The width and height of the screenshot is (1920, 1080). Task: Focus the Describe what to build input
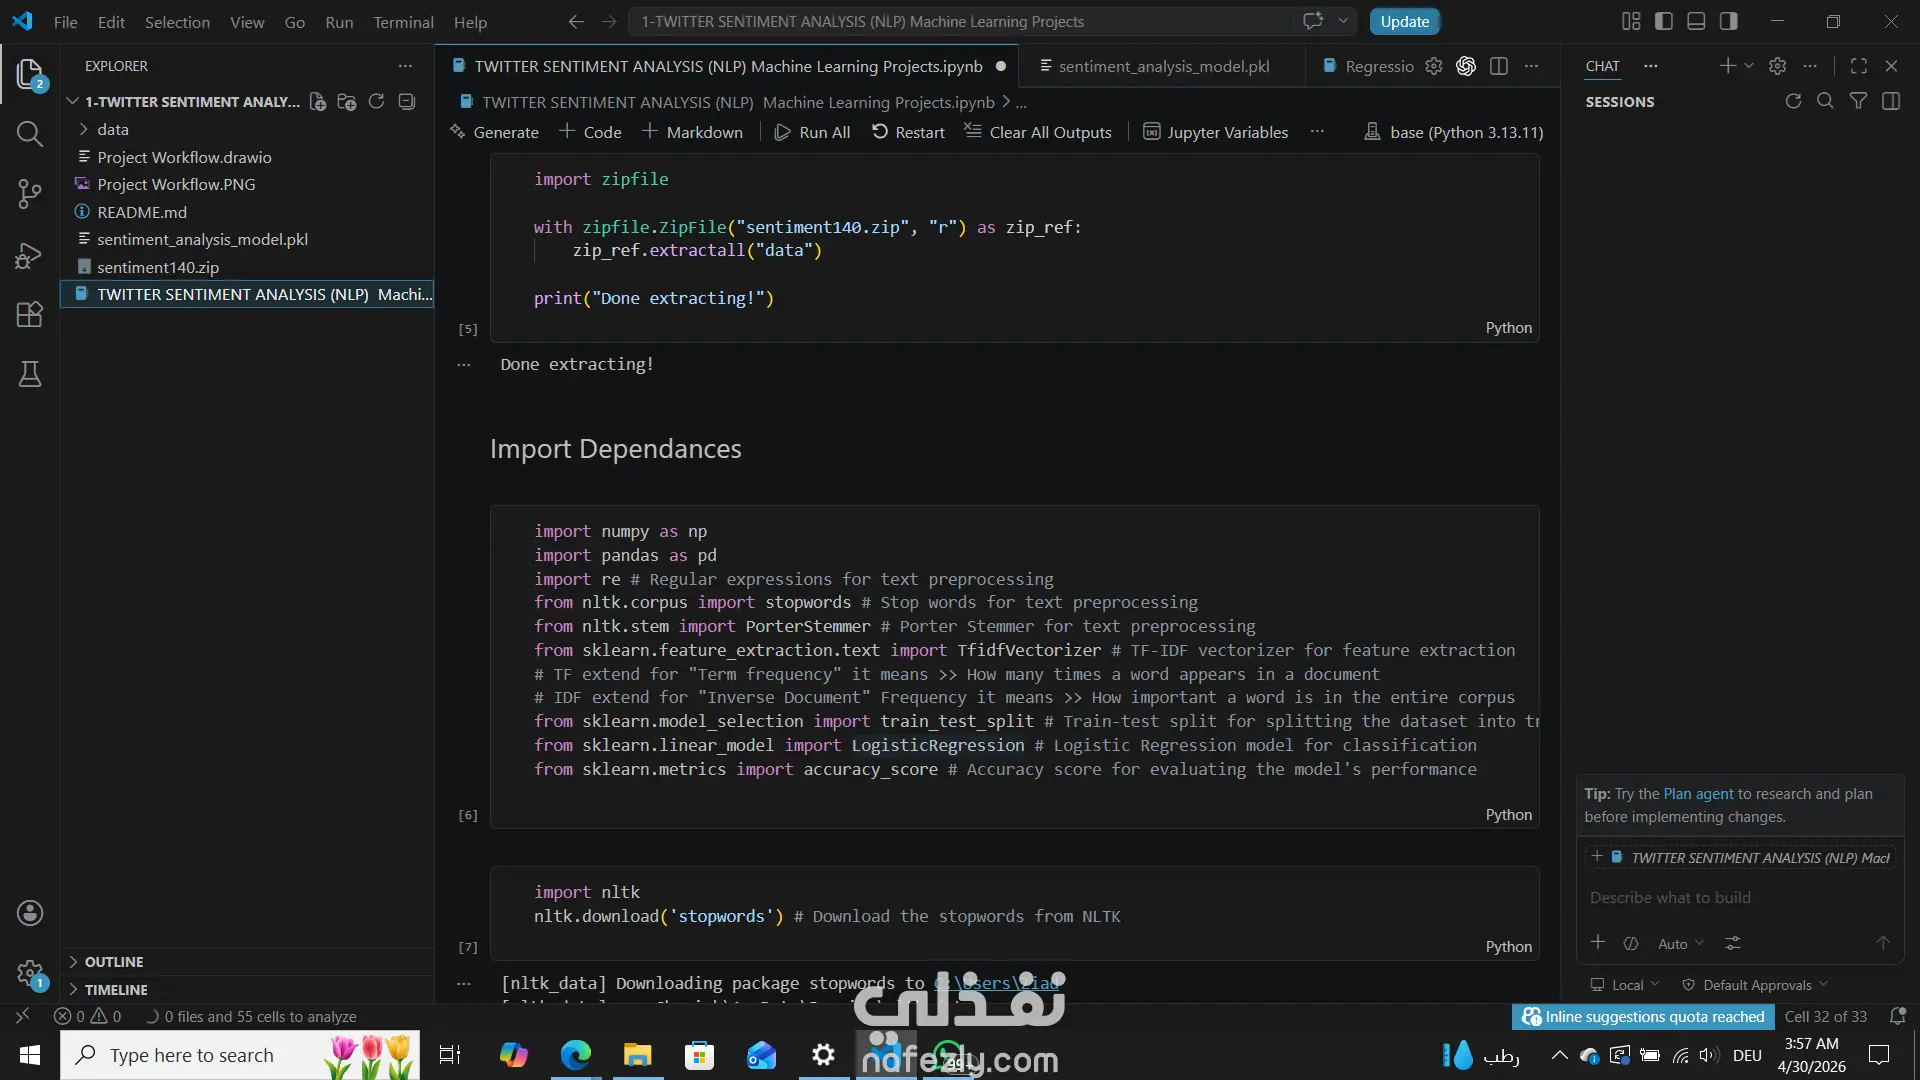tap(1740, 897)
